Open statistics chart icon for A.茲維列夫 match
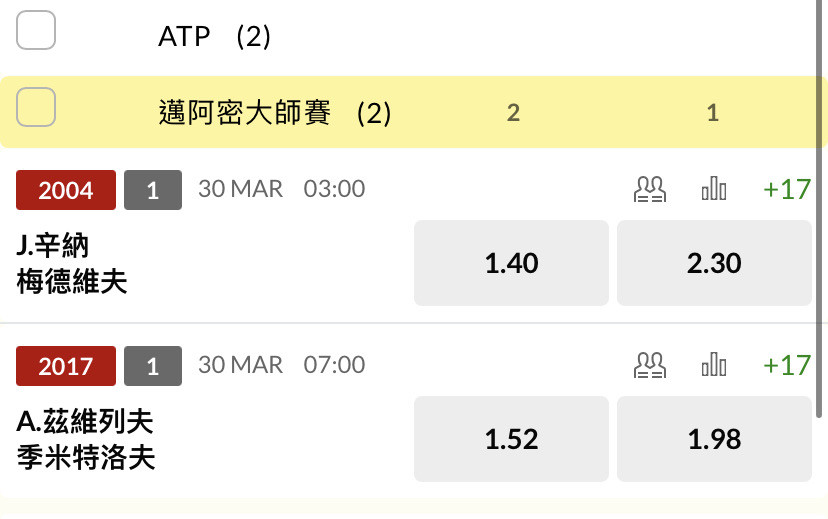The width and height of the screenshot is (828, 519). pyautogui.click(x=713, y=365)
